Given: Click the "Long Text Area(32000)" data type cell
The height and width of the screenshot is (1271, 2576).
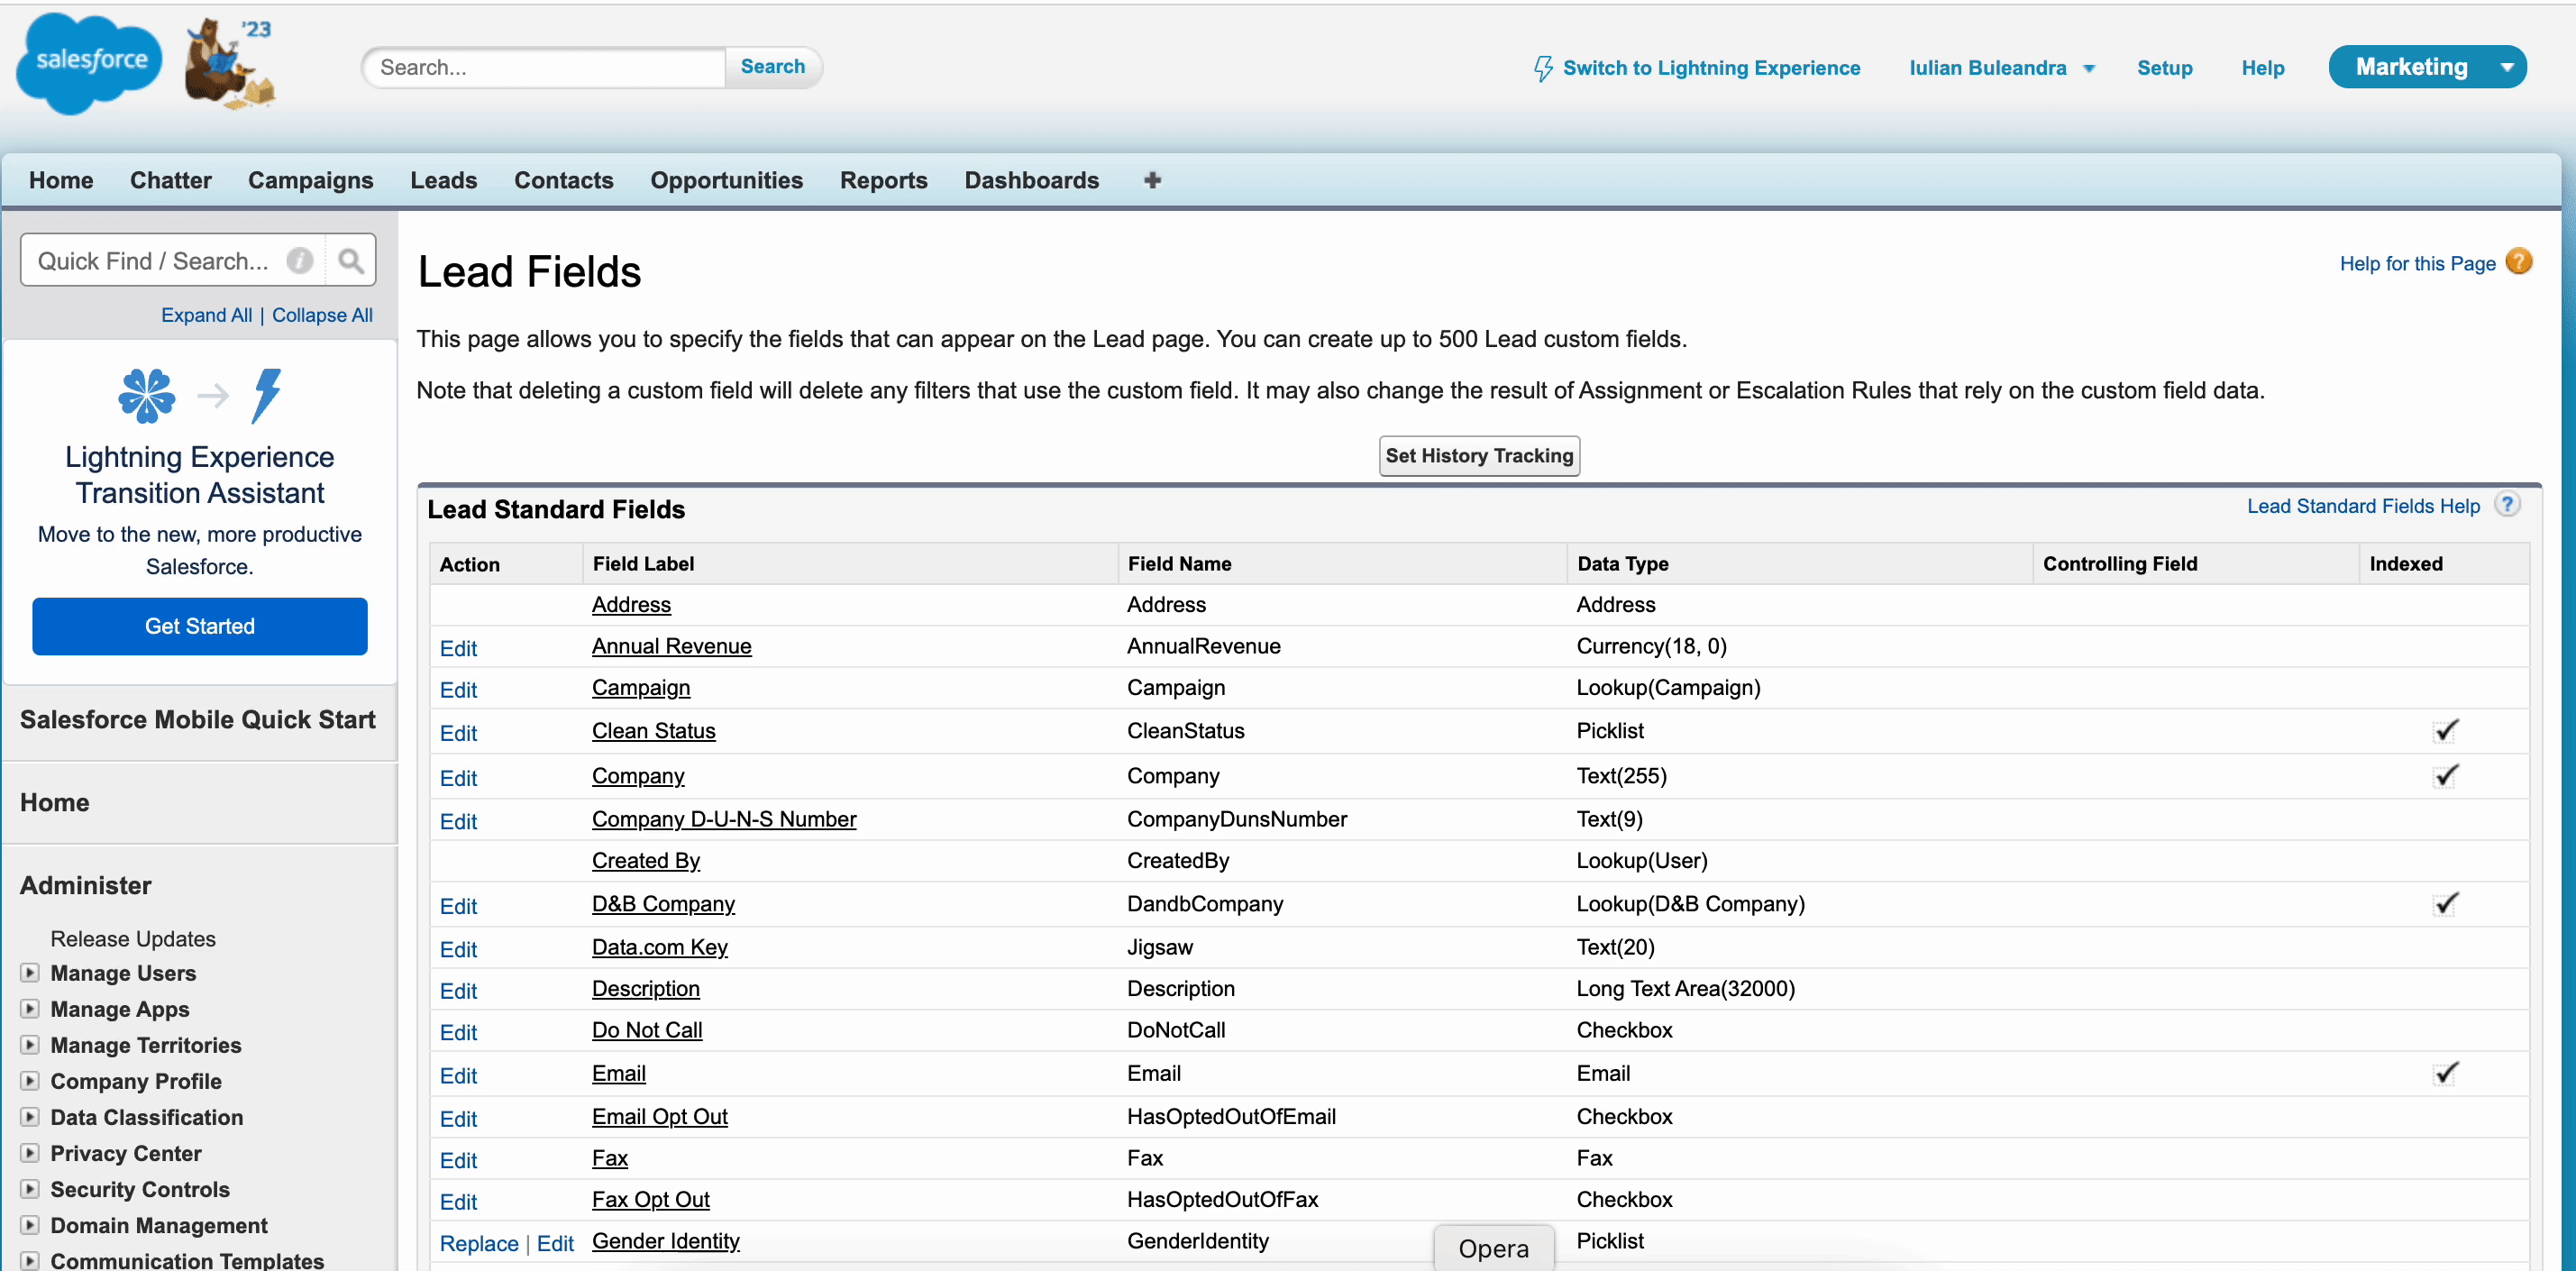Looking at the screenshot, I should 1685,988.
